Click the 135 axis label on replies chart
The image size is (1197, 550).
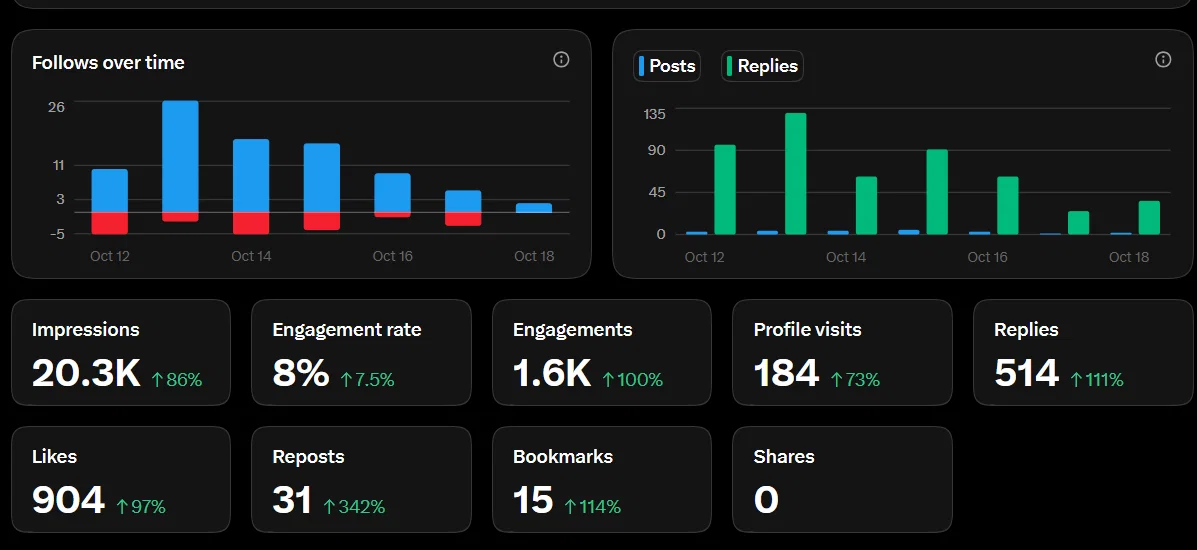point(655,114)
